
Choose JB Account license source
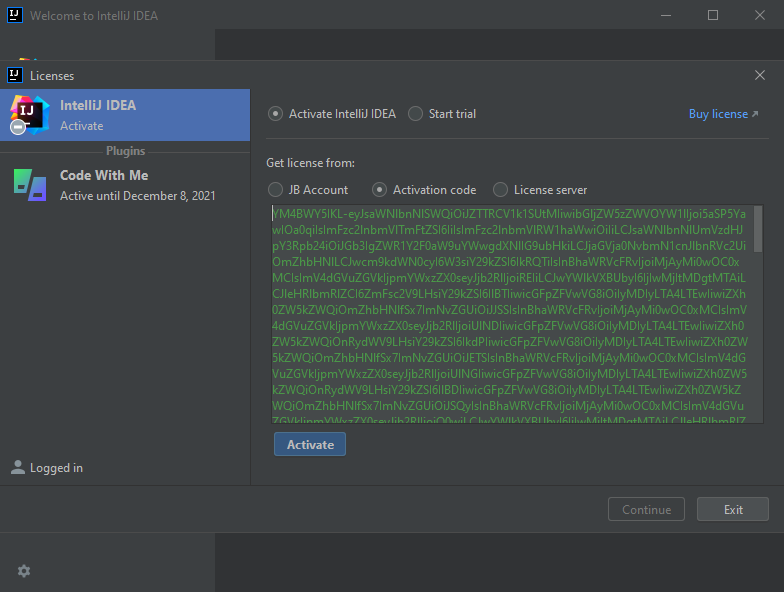pos(276,190)
